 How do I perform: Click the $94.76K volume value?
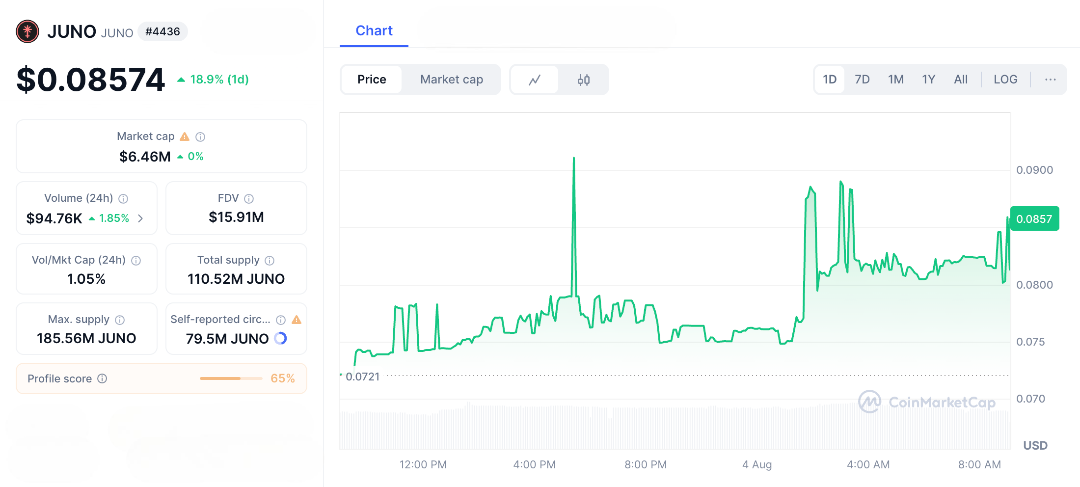coord(54,218)
